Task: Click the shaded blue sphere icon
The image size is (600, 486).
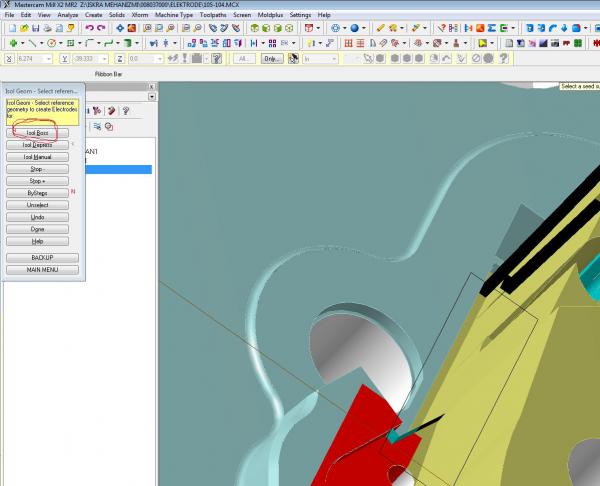Action: click(x=354, y=28)
